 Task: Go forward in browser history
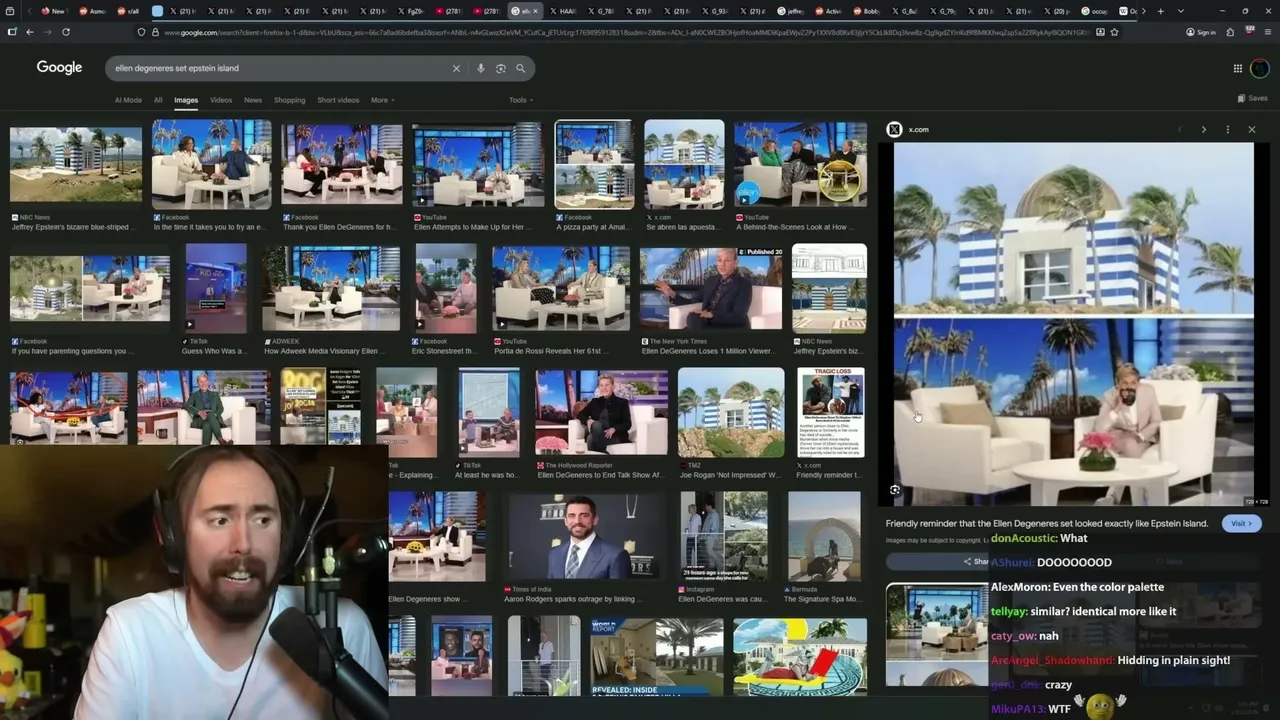click(46, 32)
